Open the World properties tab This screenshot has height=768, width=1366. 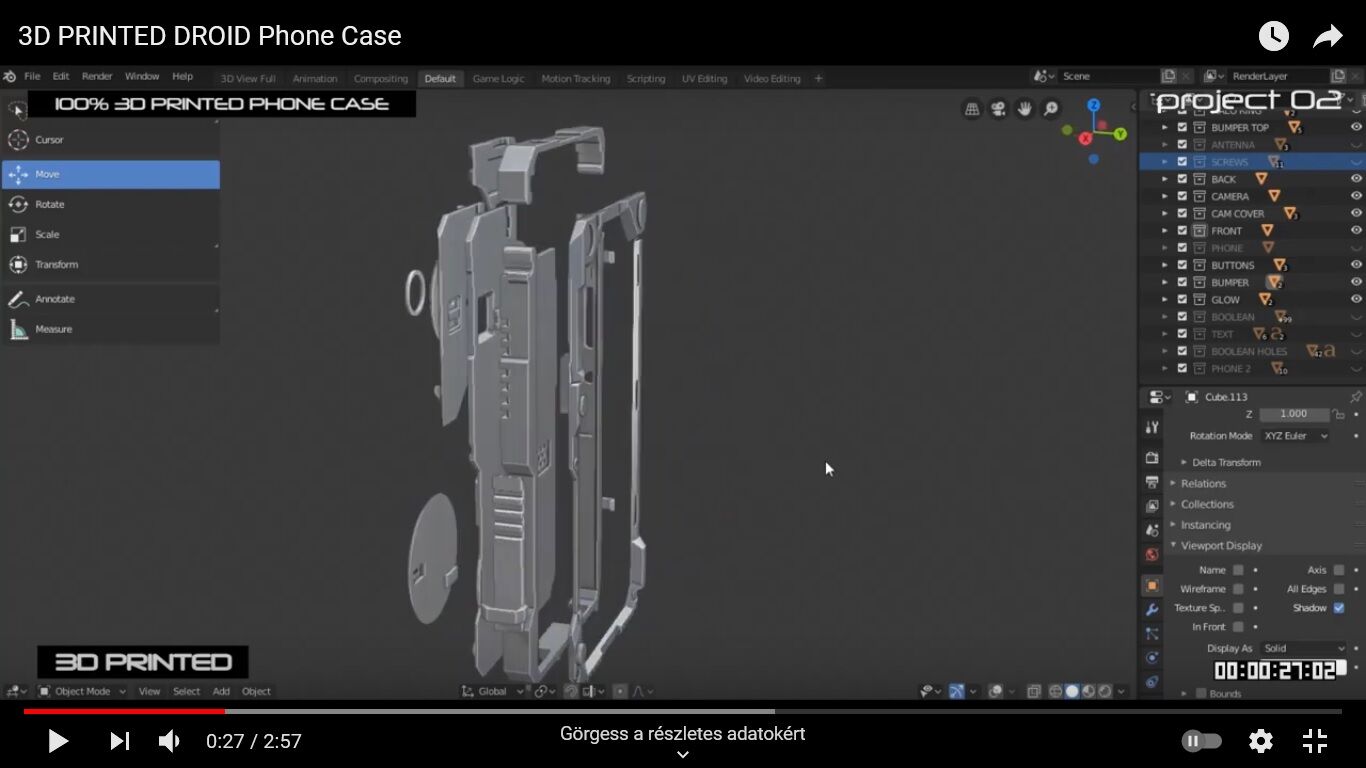(1152, 555)
